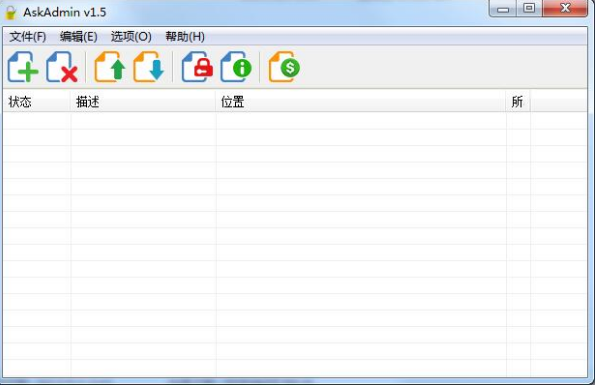The height and width of the screenshot is (388, 595).
Task: Open the green dollar donate icon
Action: (284, 67)
